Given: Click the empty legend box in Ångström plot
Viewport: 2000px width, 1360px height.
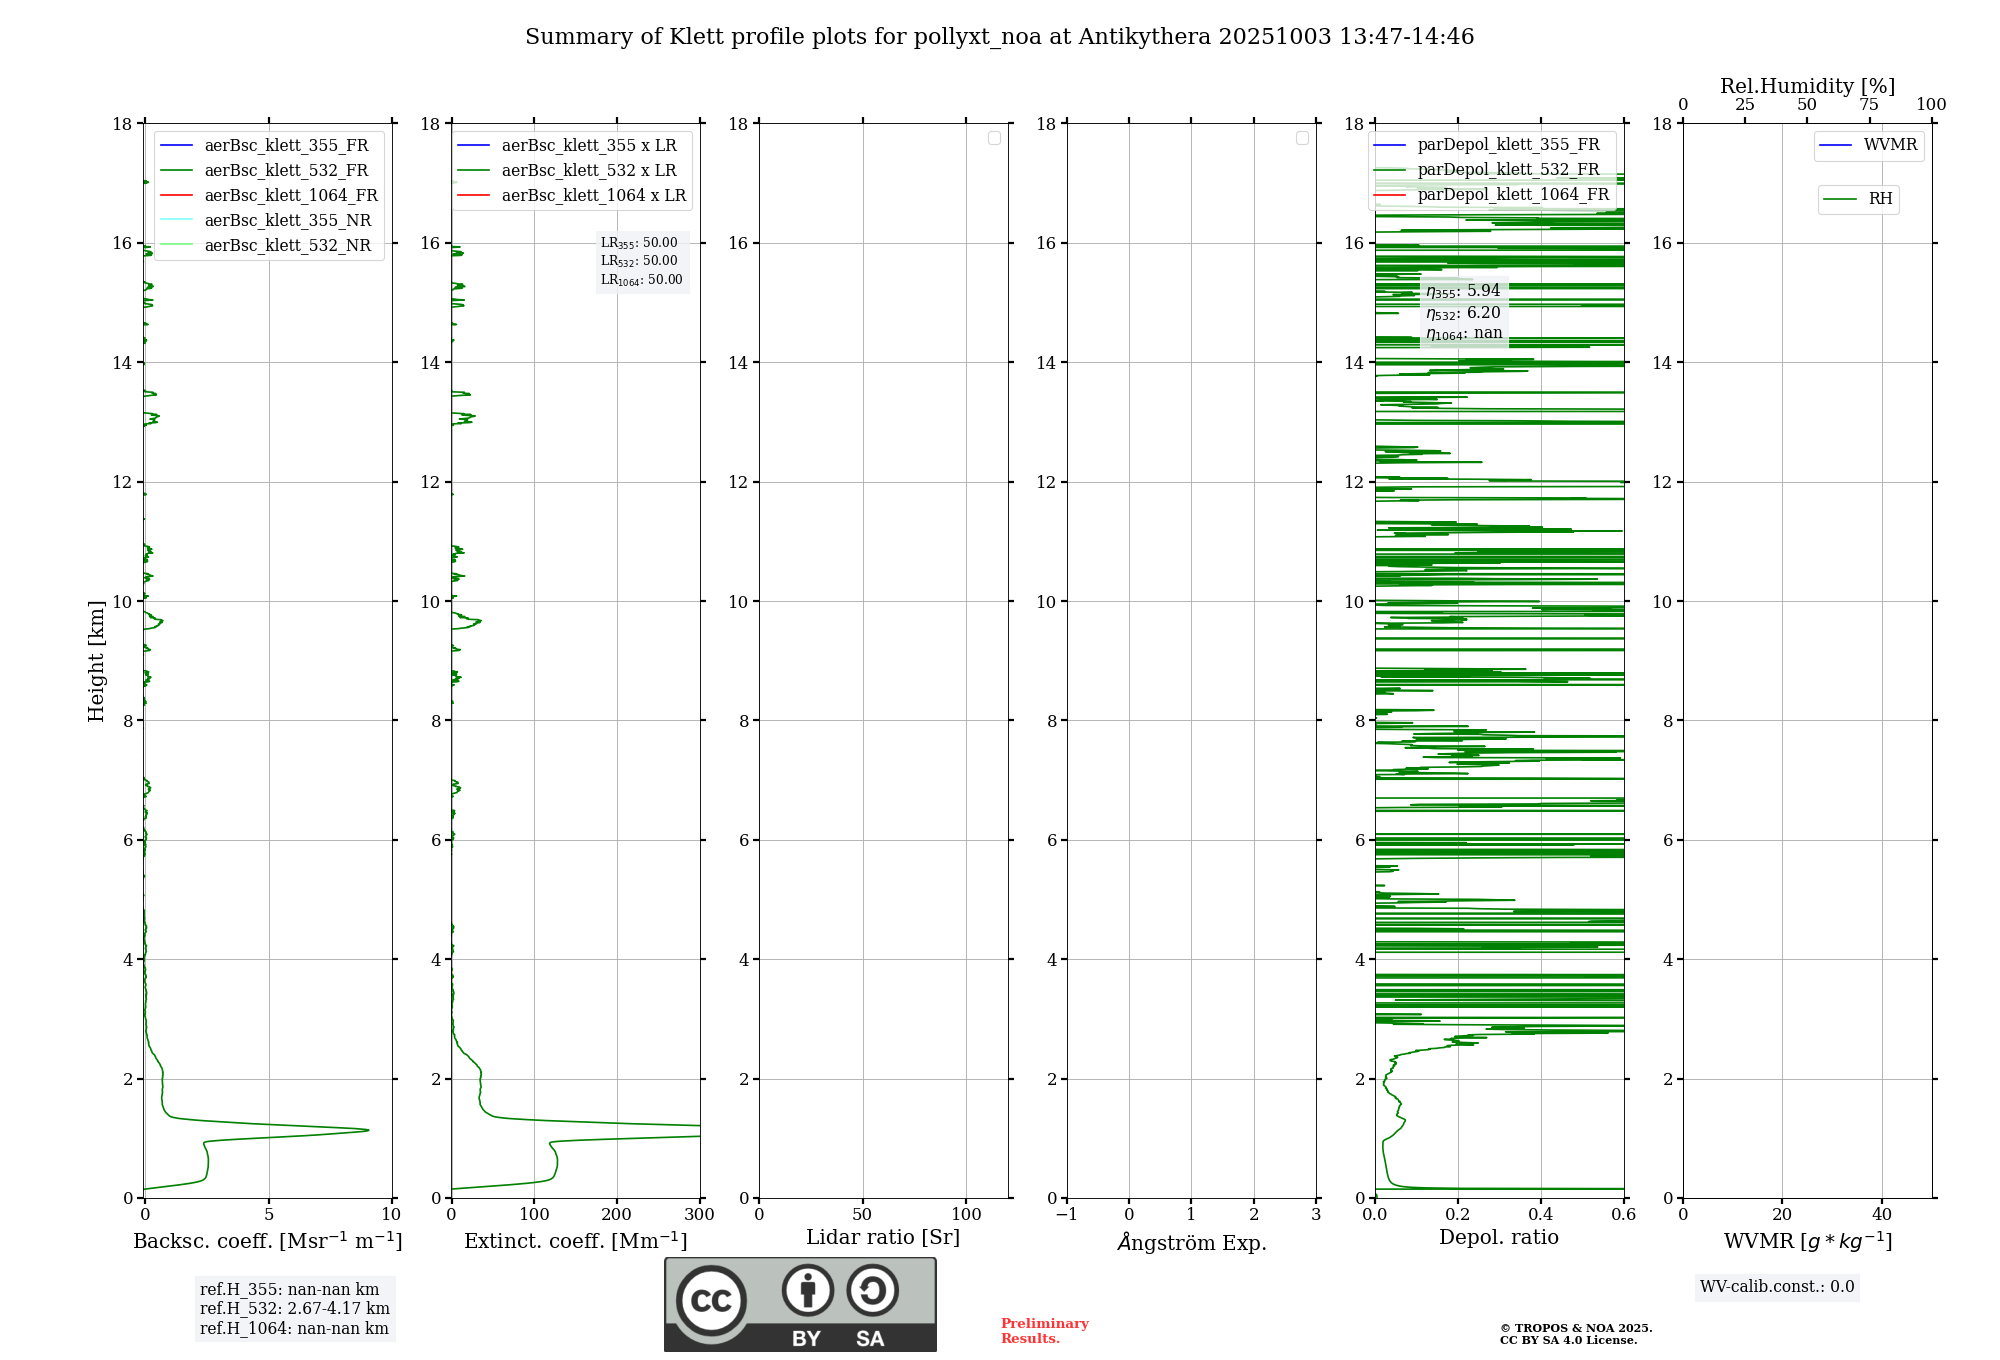Looking at the screenshot, I should (x=1302, y=138).
